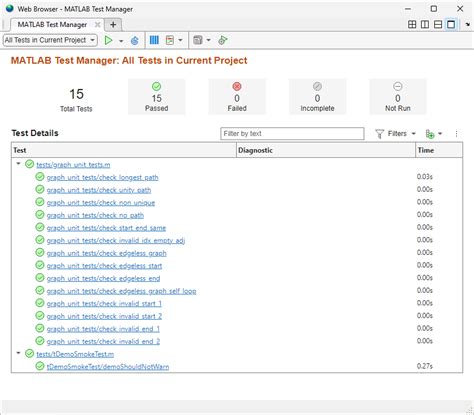This screenshot has height=415, width=474.
Task: Filter results by the 0 Not Run tile
Action: pyautogui.click(x=398, y=97)
